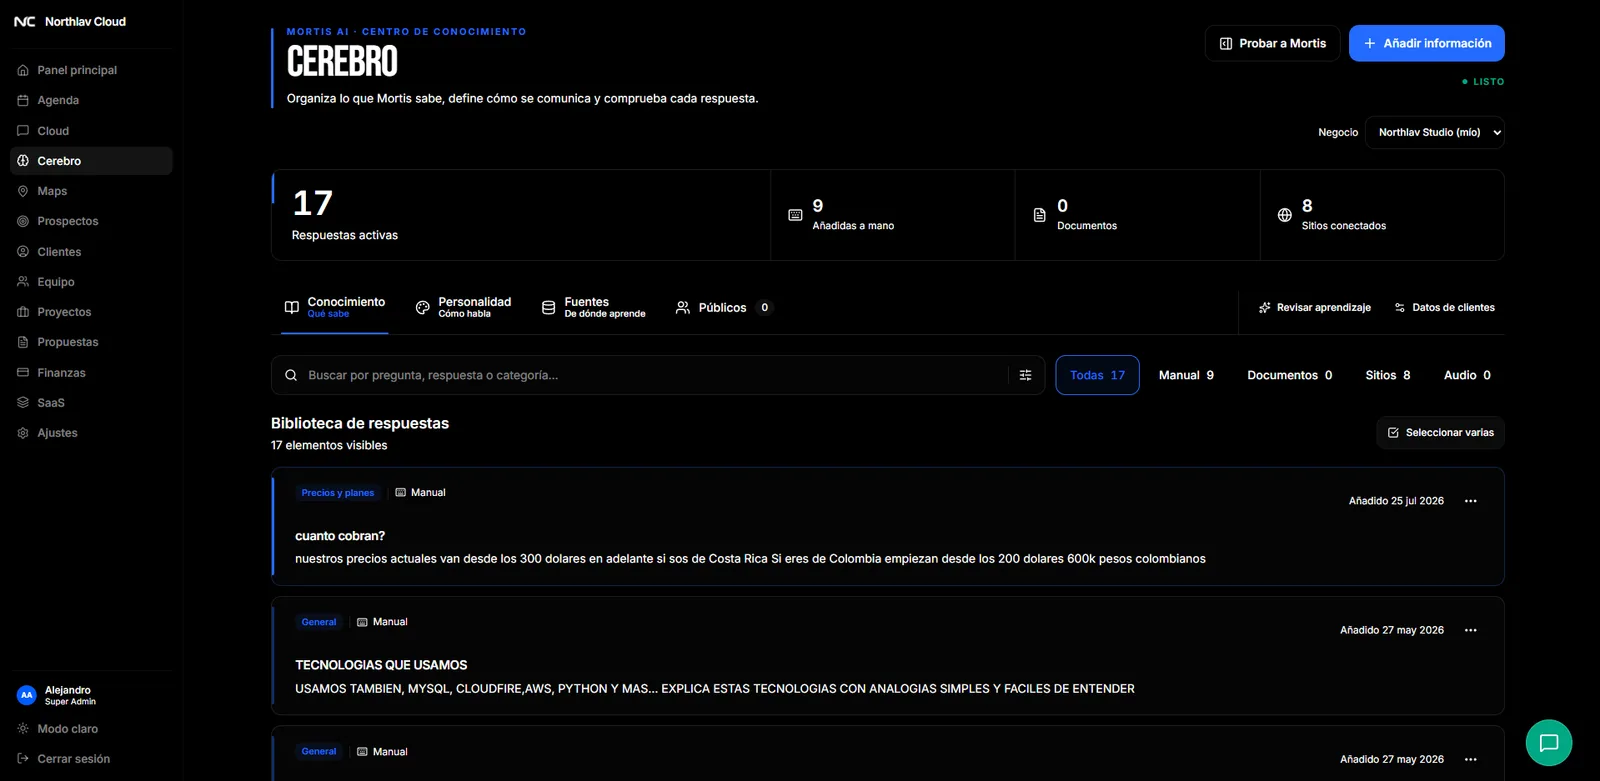Click the Clientes user icon
1600x781 pixels.
tap(23, 252)
